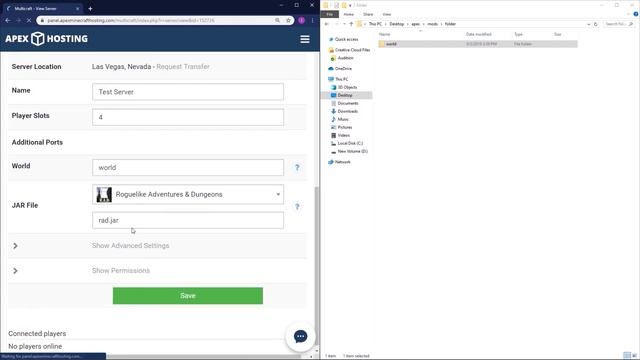Click the File Explorer search box
Screen dimensions: 640x360
coord(619,24)
